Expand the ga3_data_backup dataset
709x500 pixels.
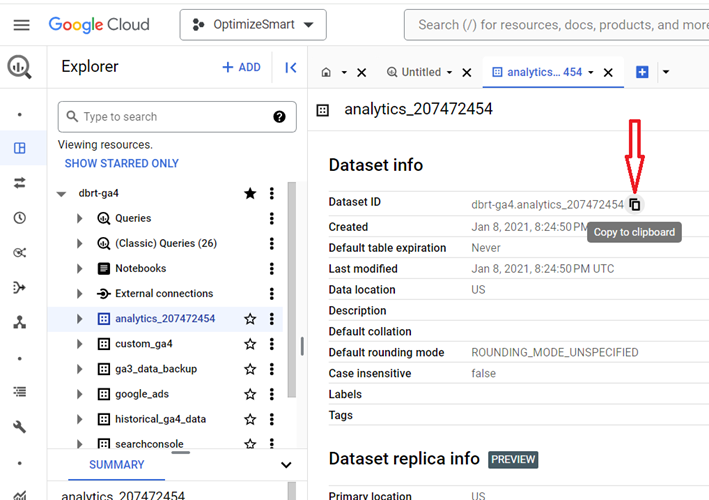click(x=80, y=369)
